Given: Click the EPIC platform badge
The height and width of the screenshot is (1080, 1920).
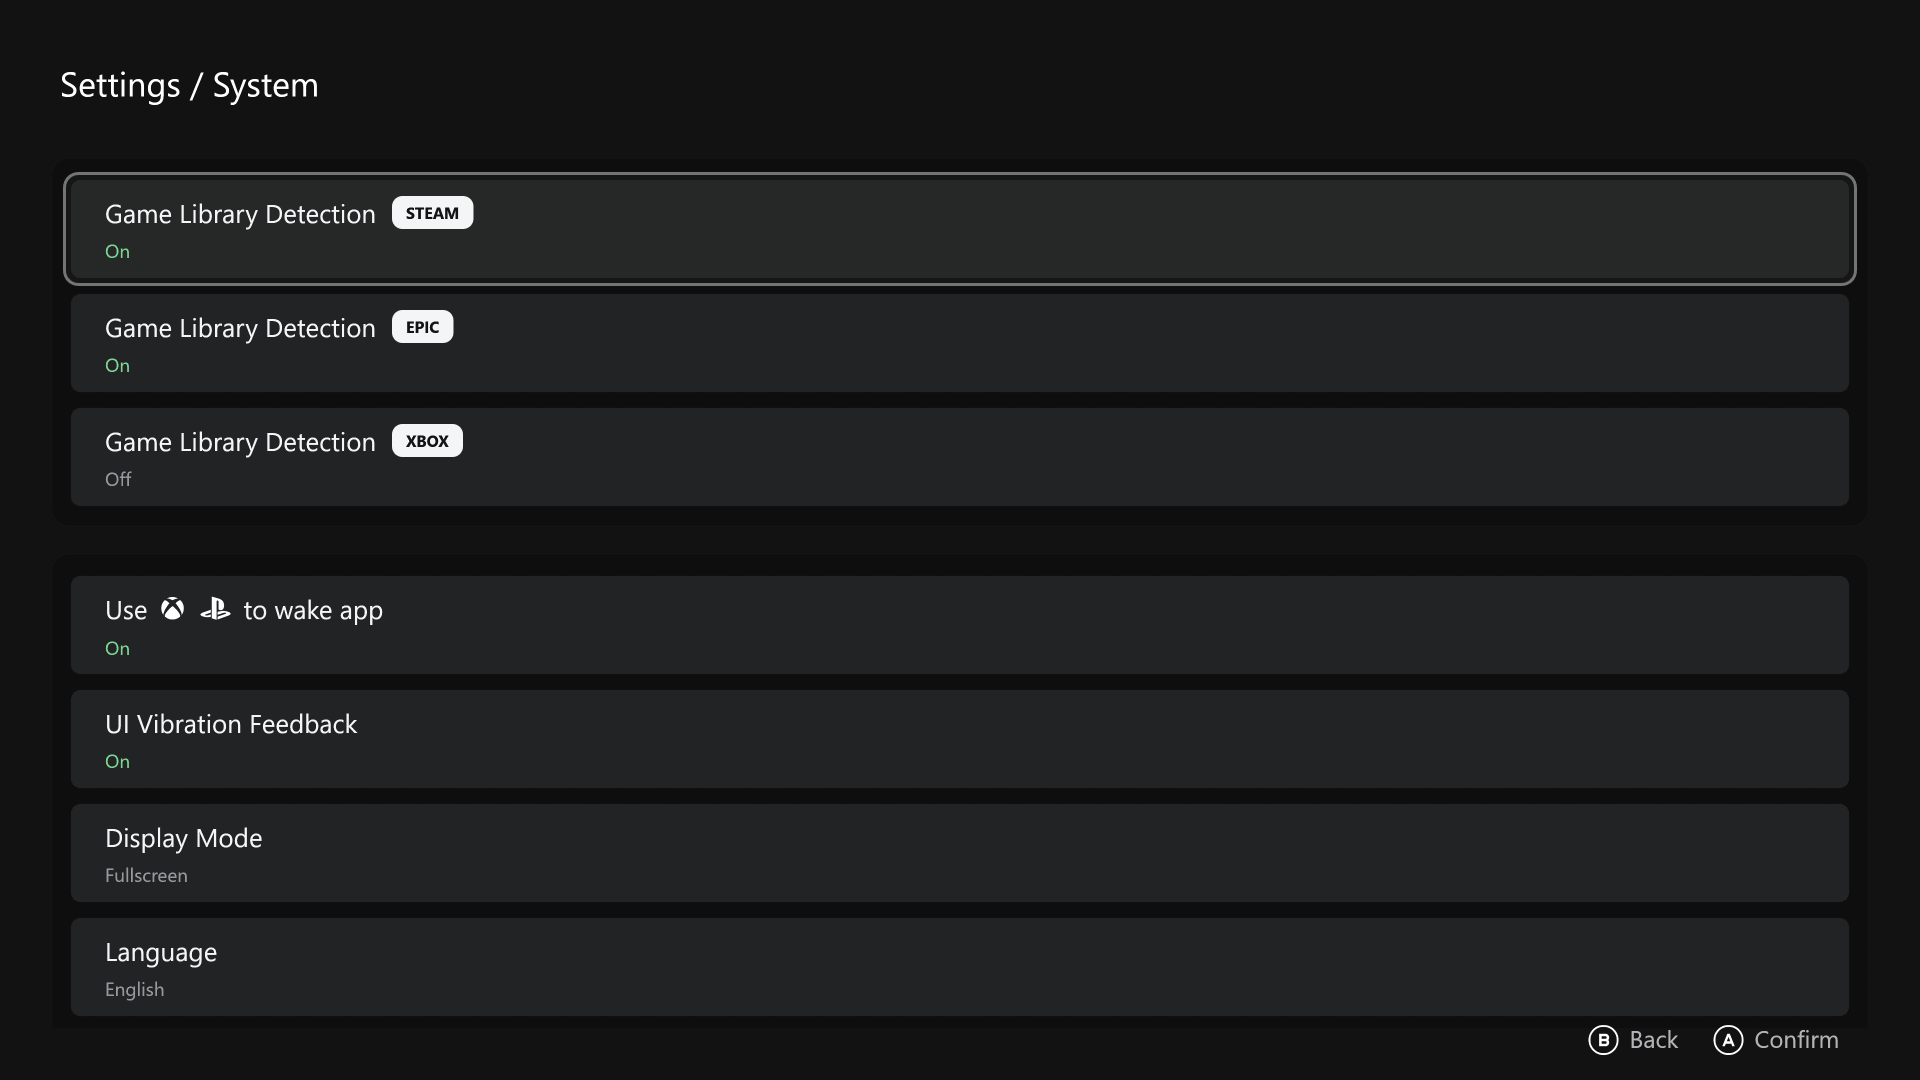Looking at the screenshot, I should 422,326.
